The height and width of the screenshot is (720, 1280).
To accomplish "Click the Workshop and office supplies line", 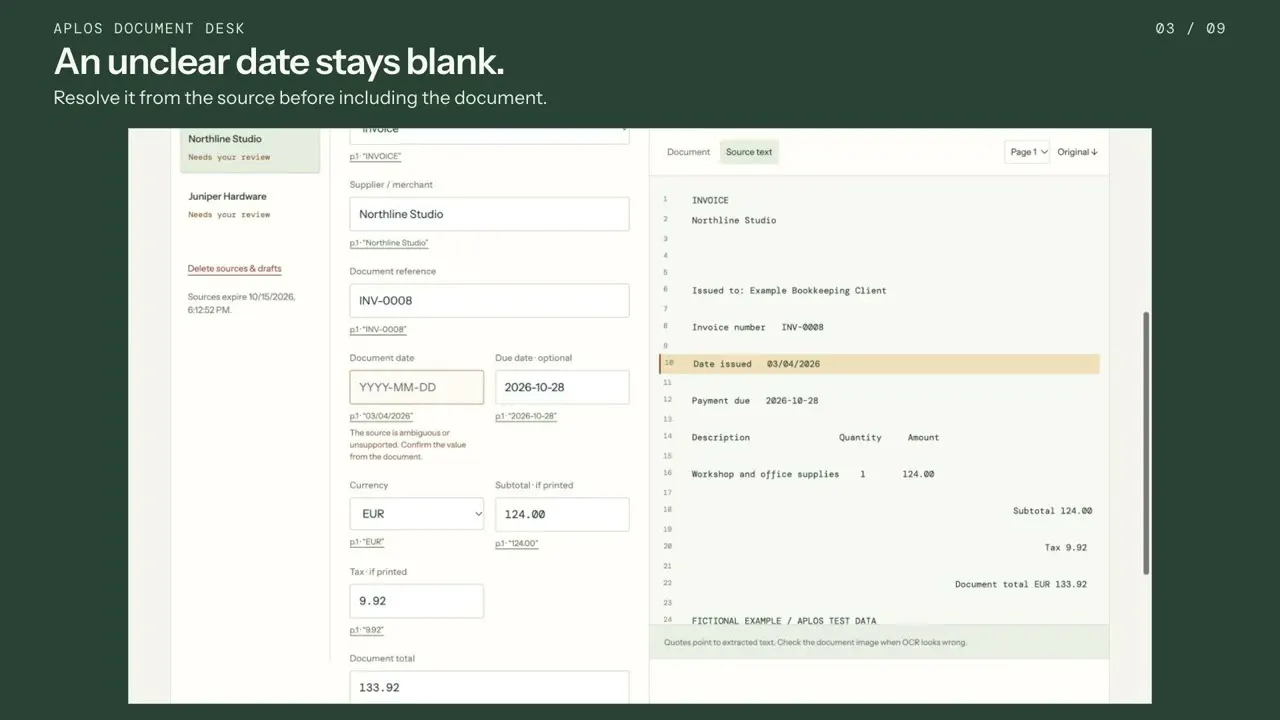I will [x=813, y=474].
